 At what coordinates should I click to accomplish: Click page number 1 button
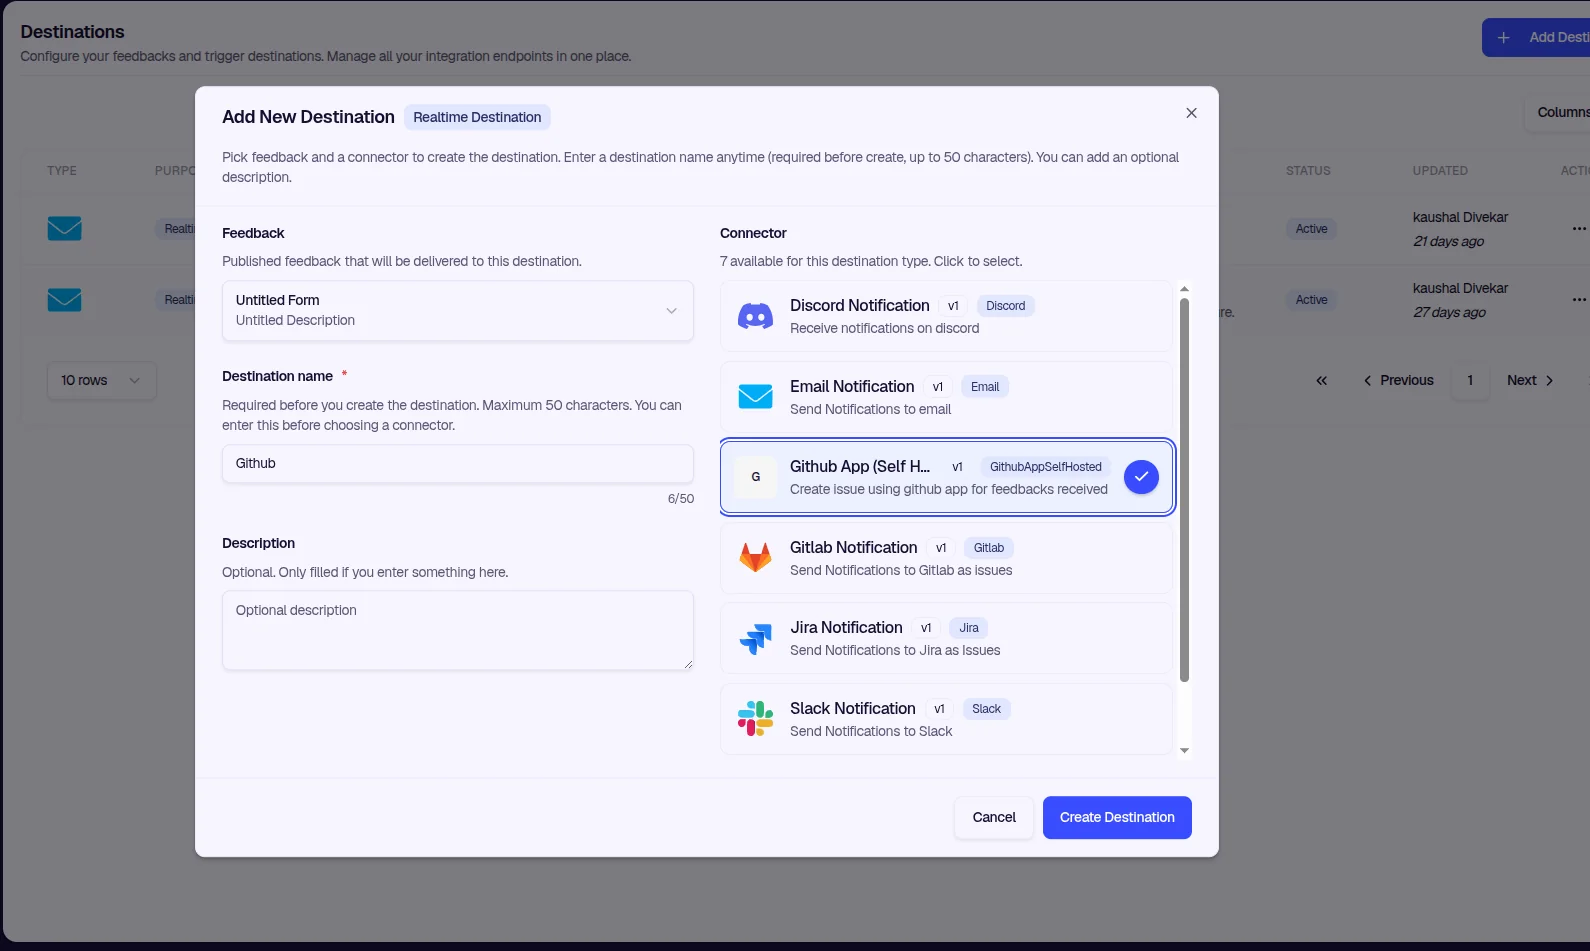[1470, 381]
